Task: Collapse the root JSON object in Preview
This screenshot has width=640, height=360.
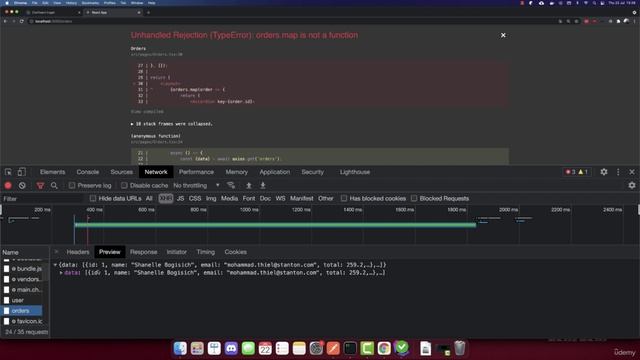Action: pyautogui.click(x=55, y=265)
